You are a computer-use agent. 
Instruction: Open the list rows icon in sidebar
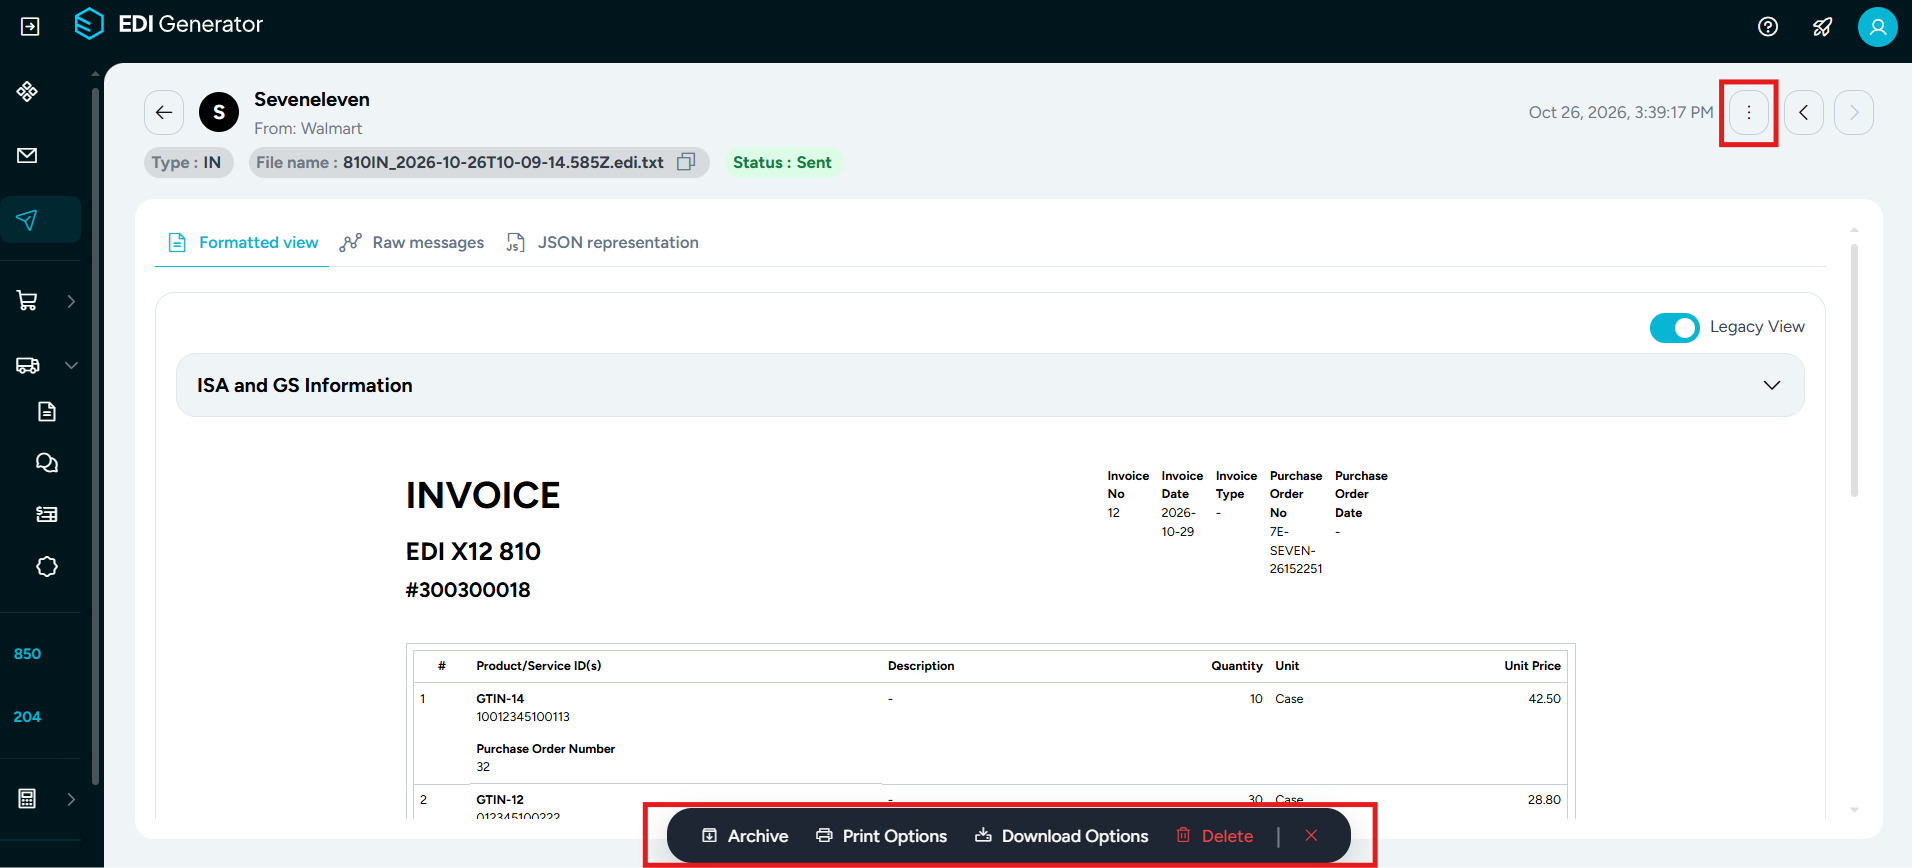47,514
